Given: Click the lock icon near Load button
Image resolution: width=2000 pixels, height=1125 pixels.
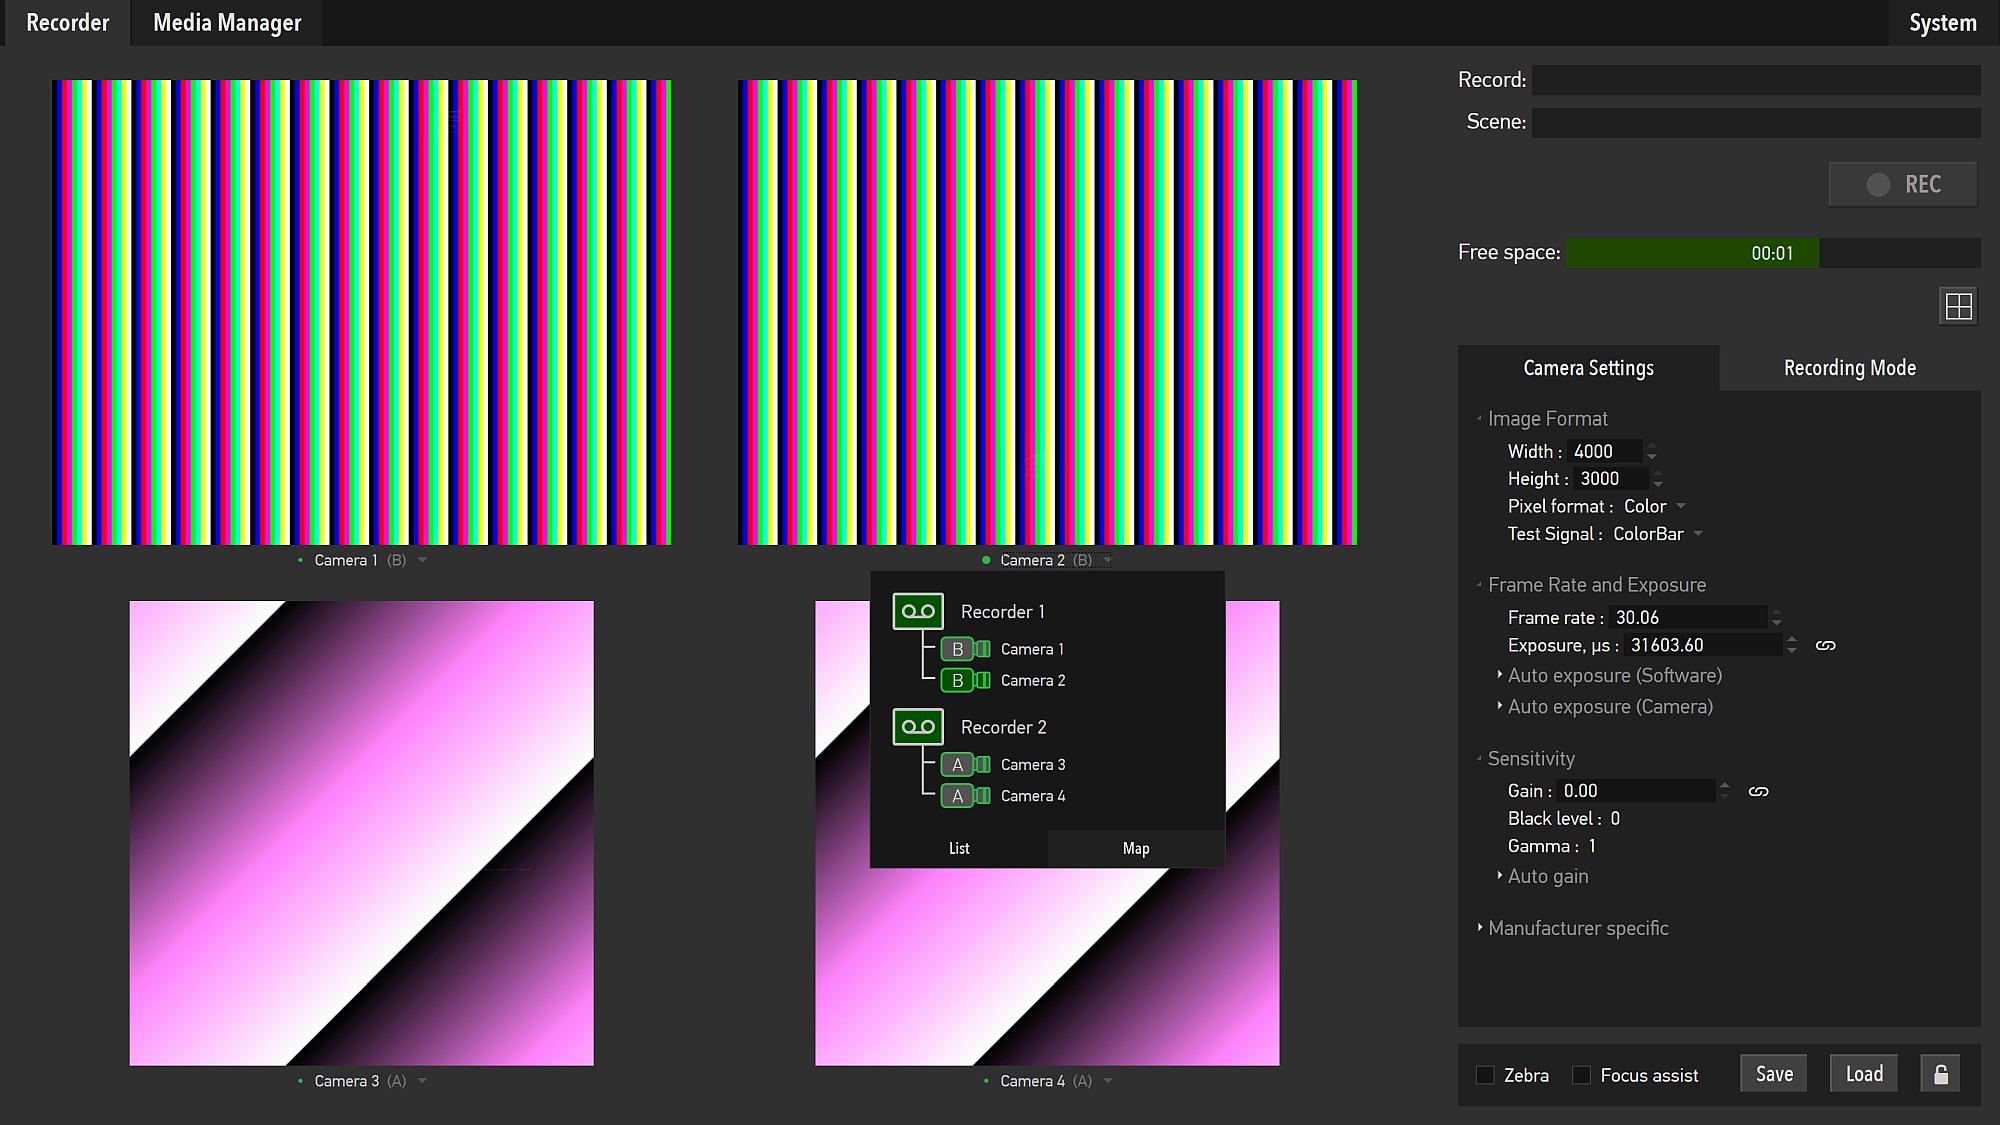Looking at the screenshot, I should pyautogui.click(x=1939, y=1073).
